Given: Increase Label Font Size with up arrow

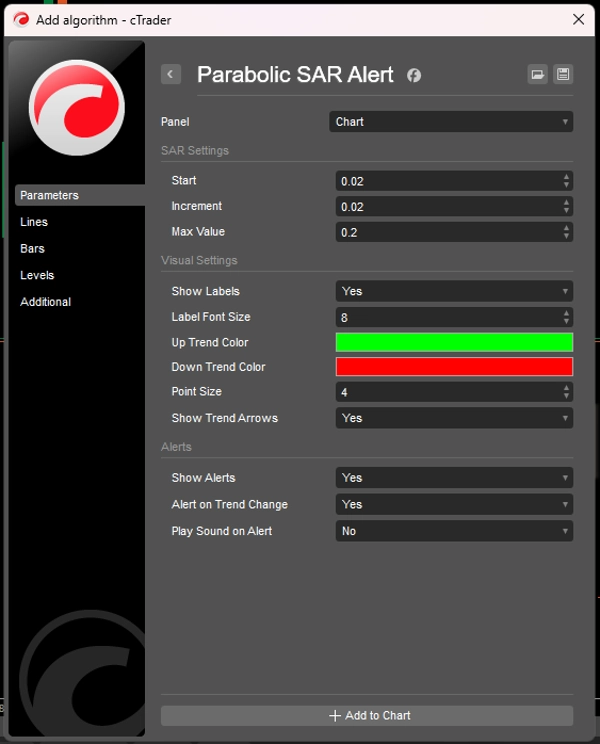Looking at the screenshot, I should pos(566,313).
